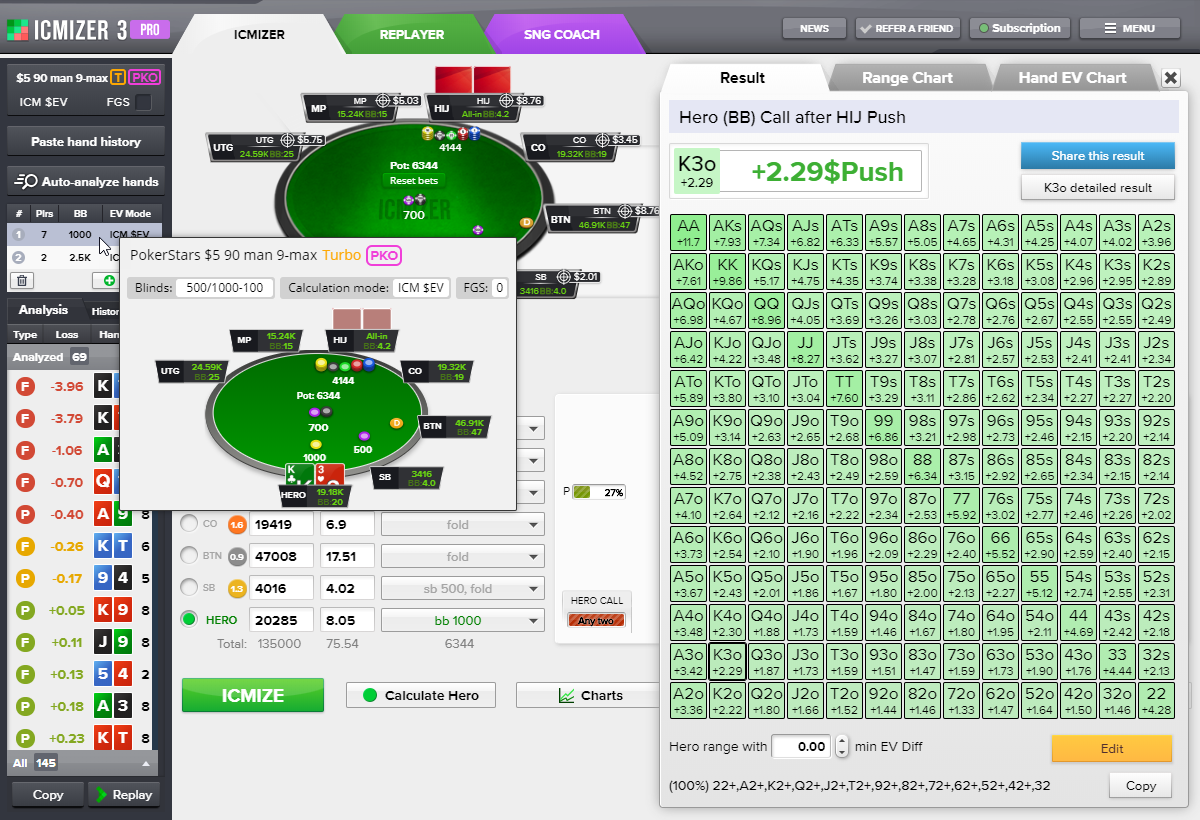Click CO bounty target icon $3.45
The height and width of the screenshot is (820, 1200).
click(604, 141)
